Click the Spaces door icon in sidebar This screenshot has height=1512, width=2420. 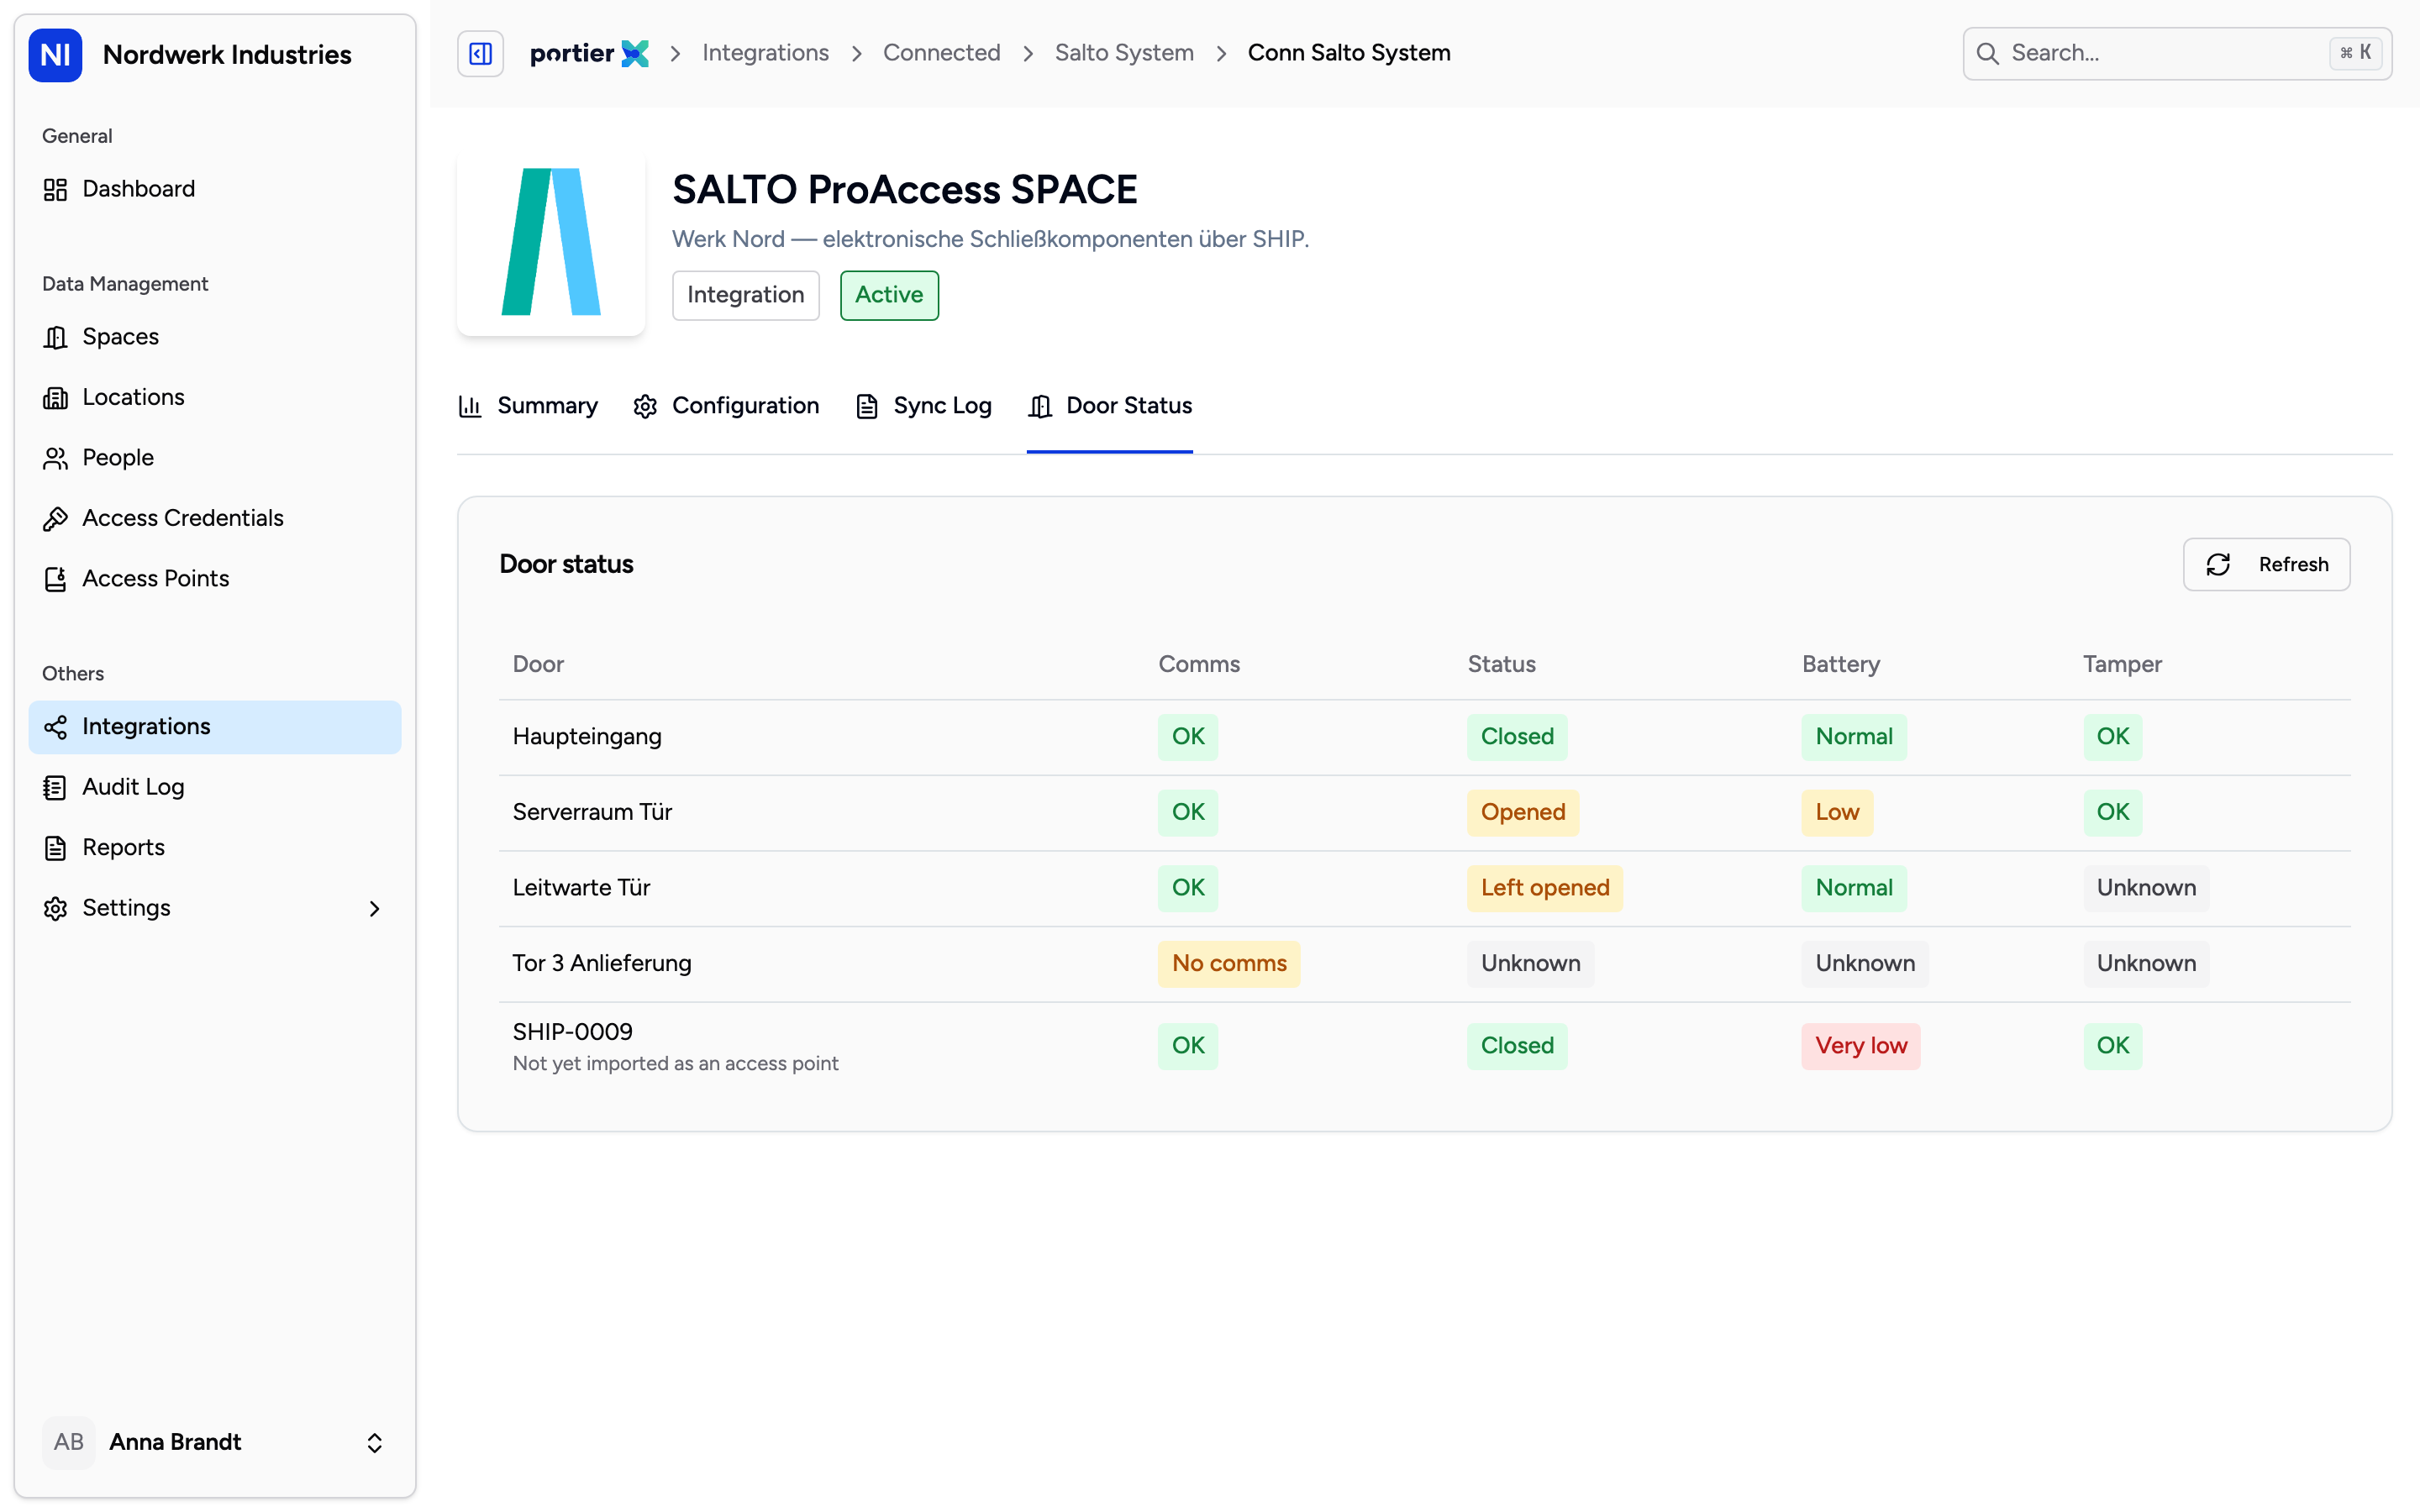pos(55,337)
